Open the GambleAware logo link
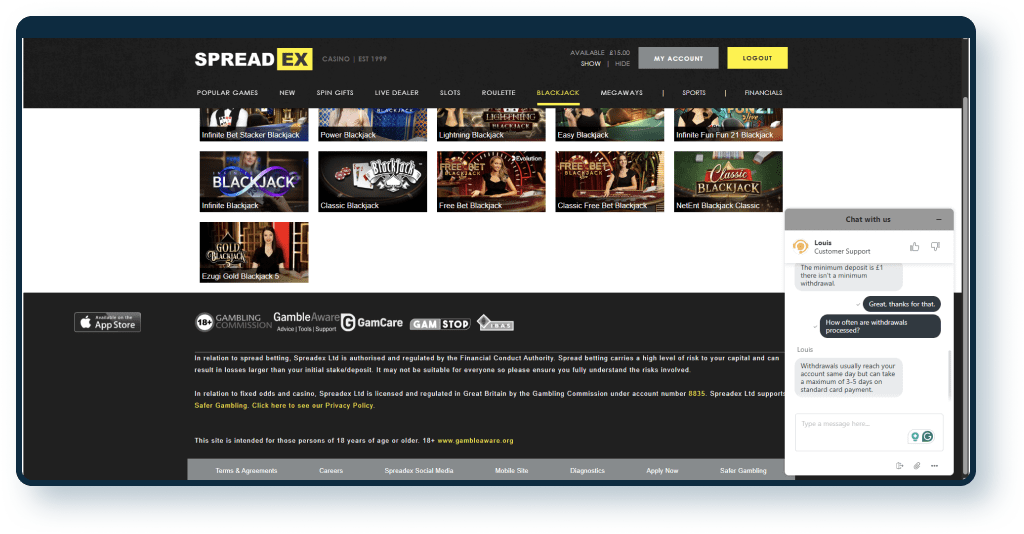 (306, 321)
